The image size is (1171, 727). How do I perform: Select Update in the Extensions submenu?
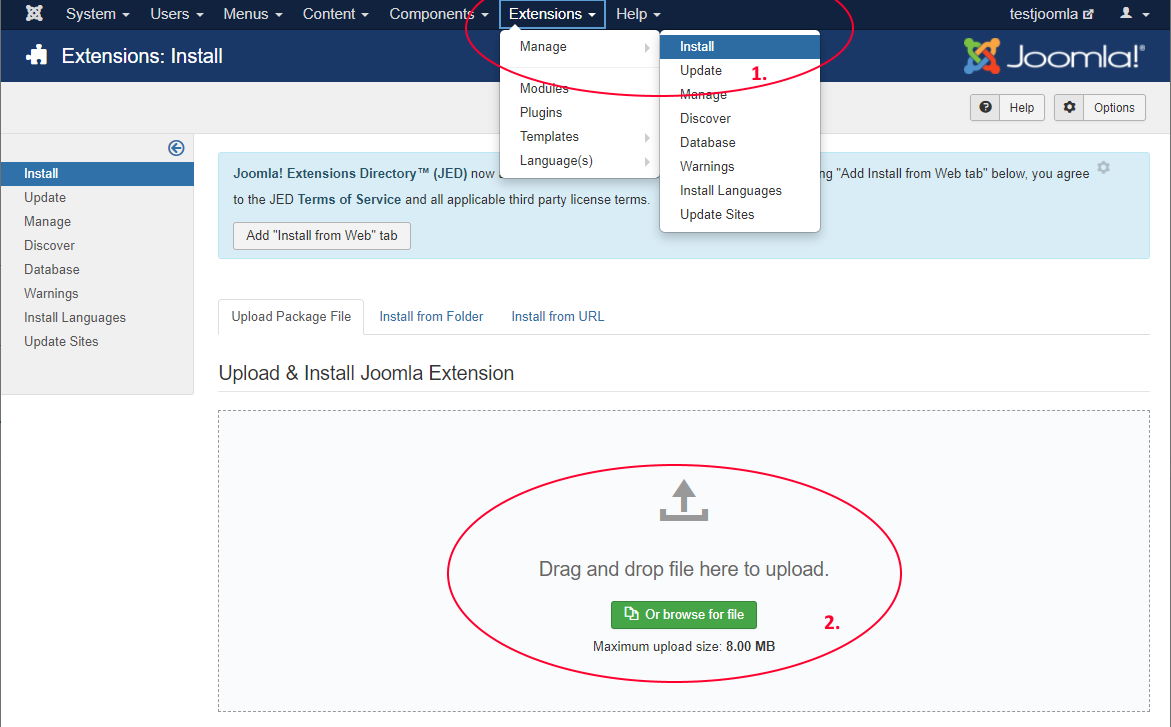tap(701, 71)
